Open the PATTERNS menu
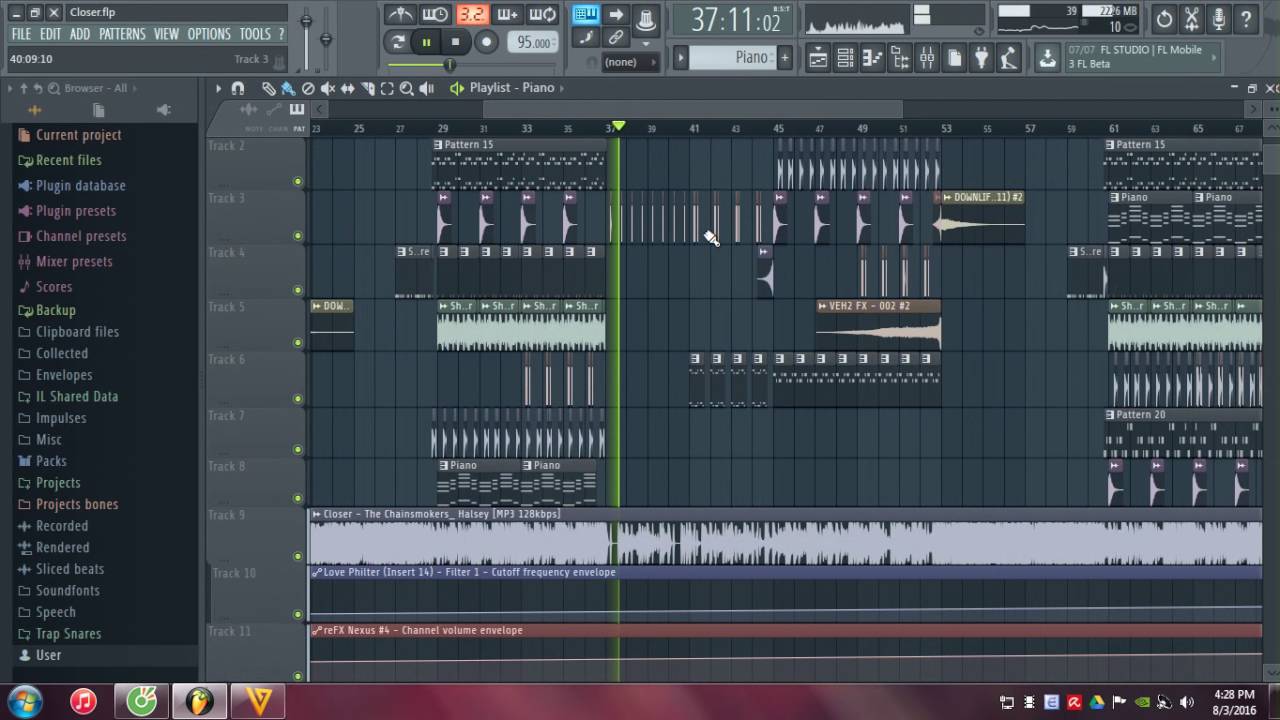This screenshot has height=720, width=1280. tap(122, 34)
